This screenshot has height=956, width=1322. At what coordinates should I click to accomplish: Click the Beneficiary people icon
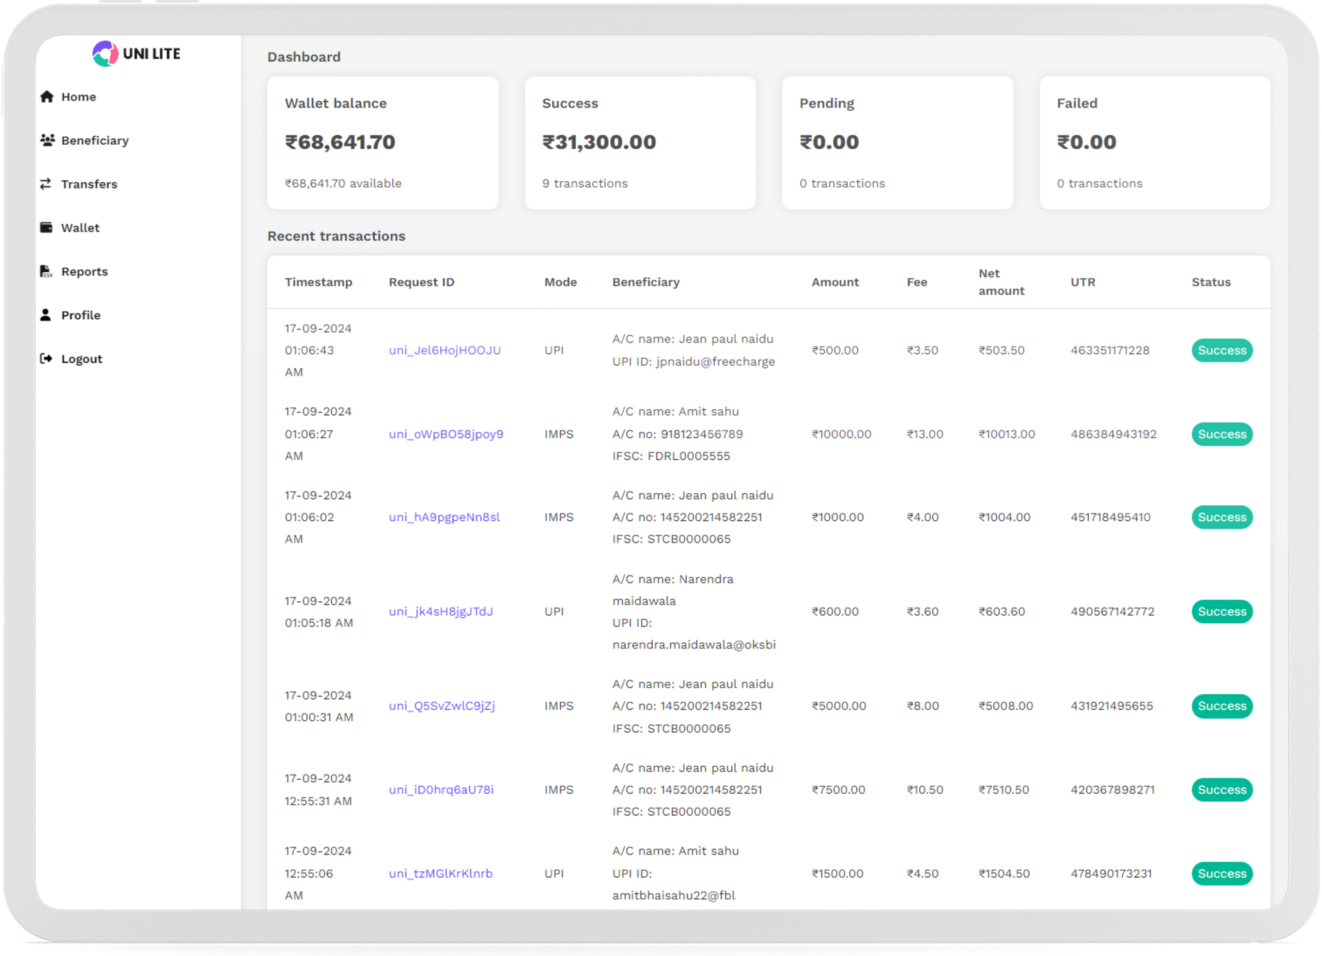(47, 140)
